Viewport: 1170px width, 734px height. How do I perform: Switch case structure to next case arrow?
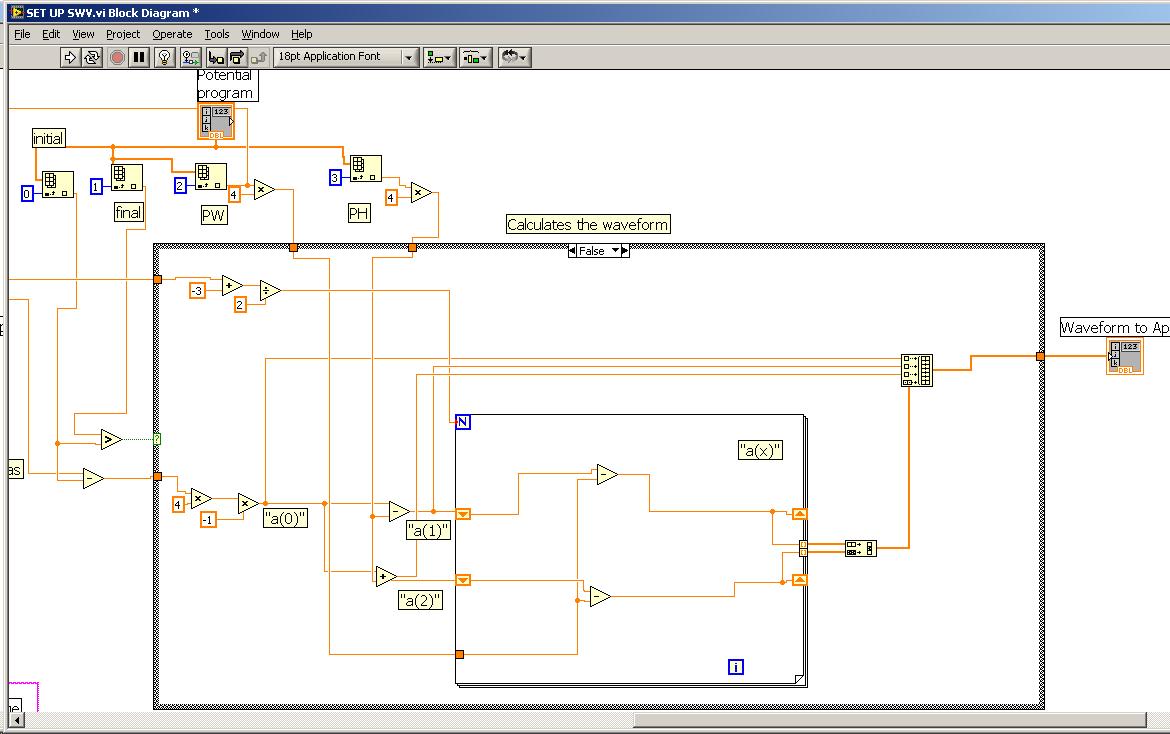click(625, 251)
